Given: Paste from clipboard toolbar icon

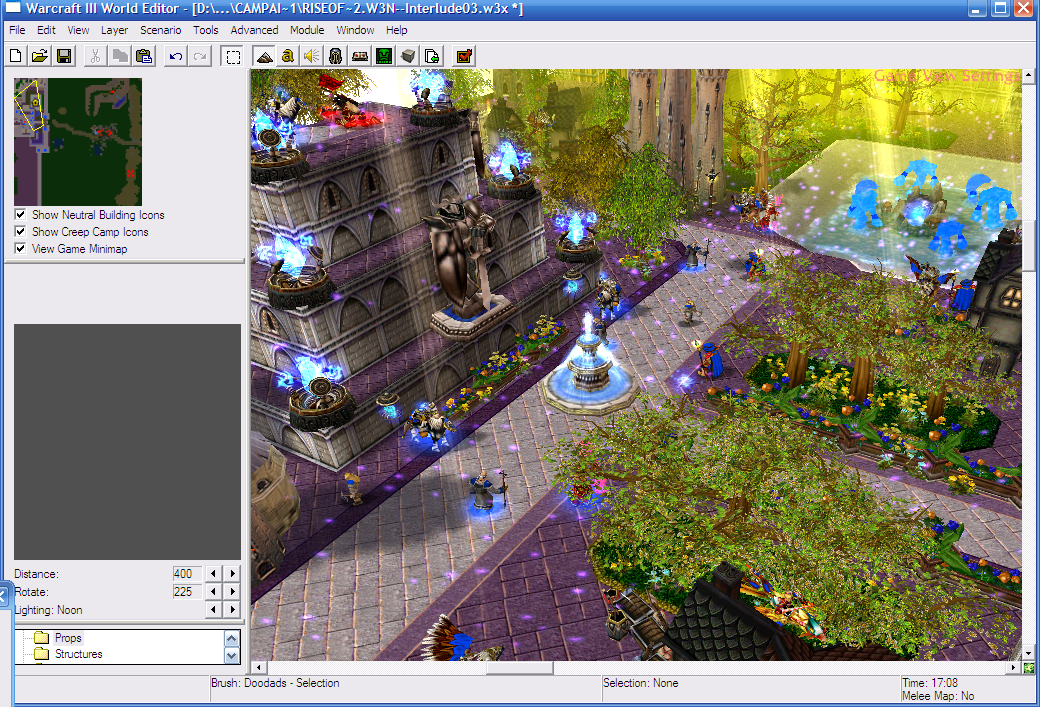Looking at the screenshot, I should pyautogui.click(x=144, y=56).
